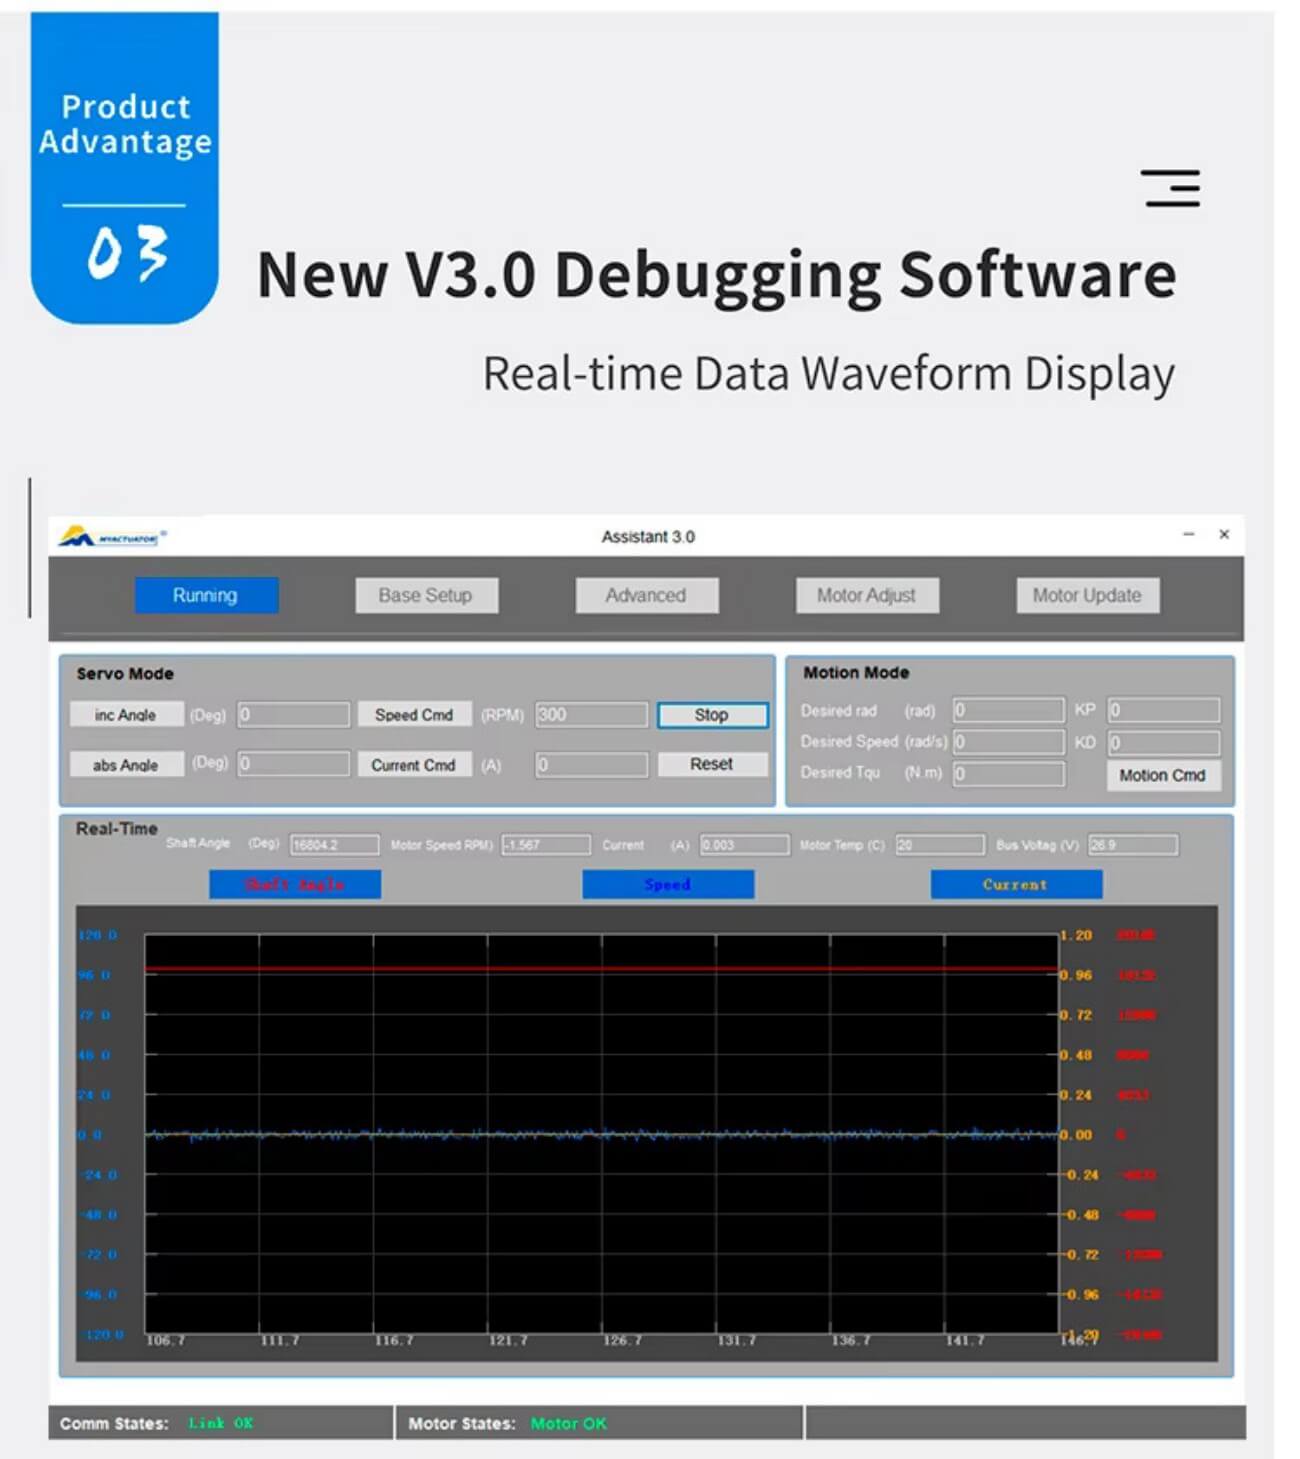Toggle the Shaft Angle waveform display
Viewport: 1300px width, 1459px height.
(295, 884)
